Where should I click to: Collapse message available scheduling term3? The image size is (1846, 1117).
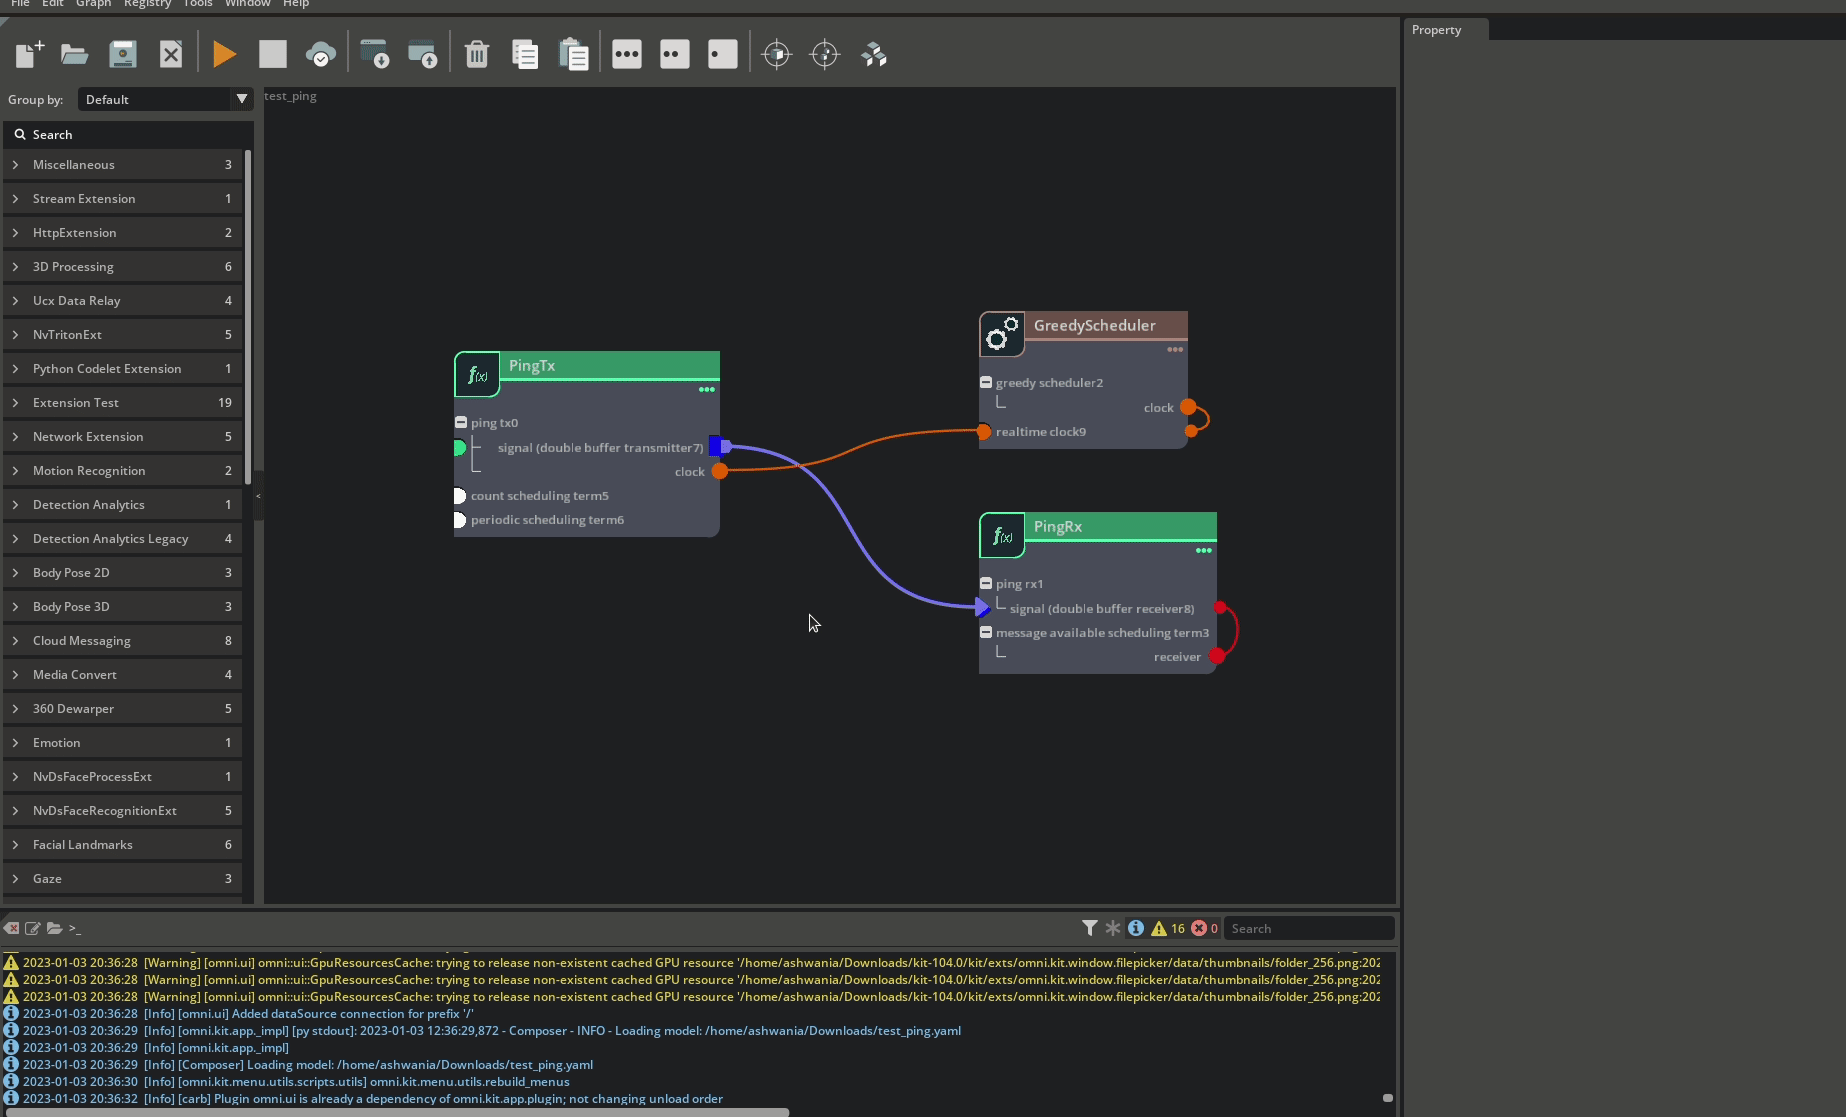pos(986,632)
